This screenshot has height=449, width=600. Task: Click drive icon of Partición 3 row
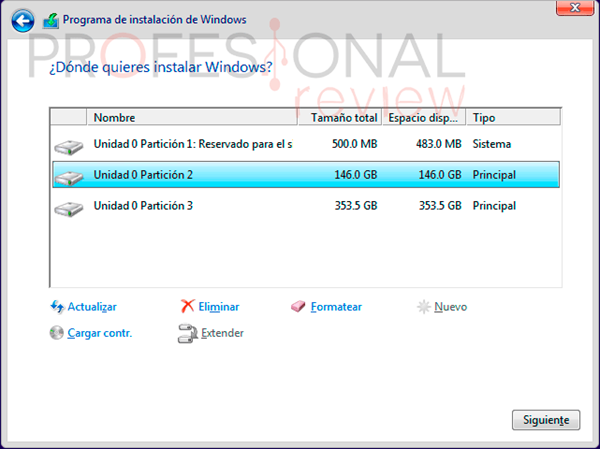(68, 209)
